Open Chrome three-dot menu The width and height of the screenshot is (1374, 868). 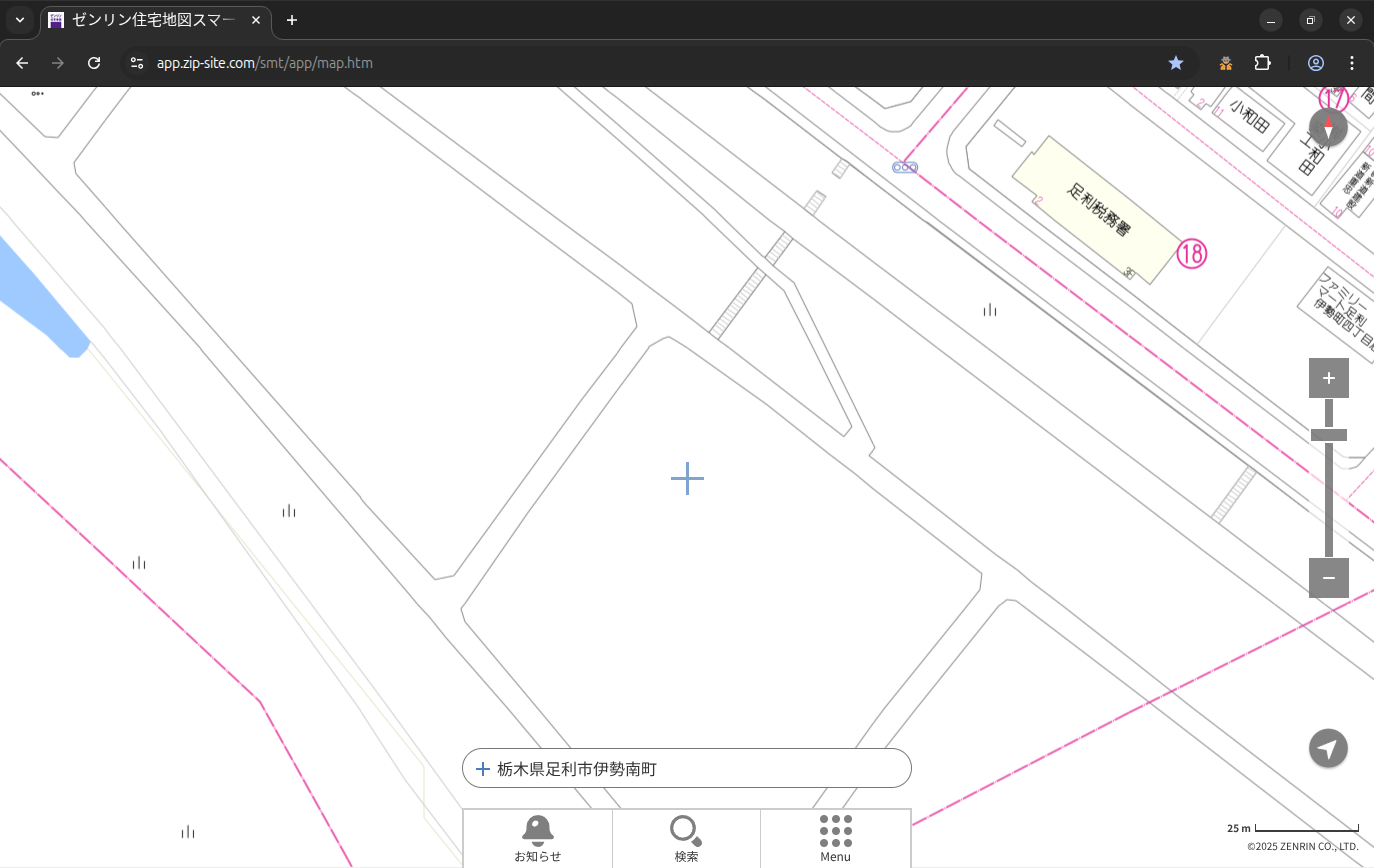(1352, 63)
